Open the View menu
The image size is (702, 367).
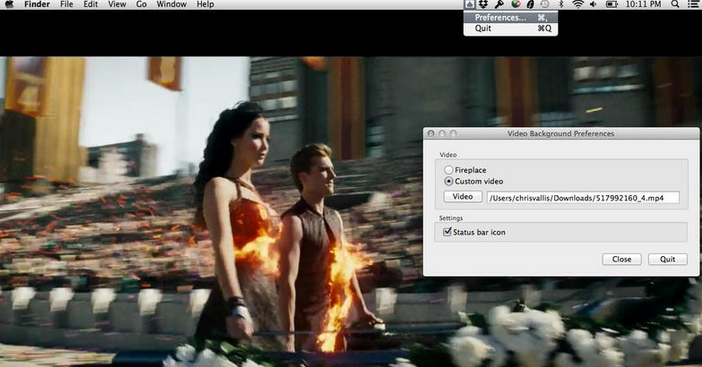tap(117, 4)
